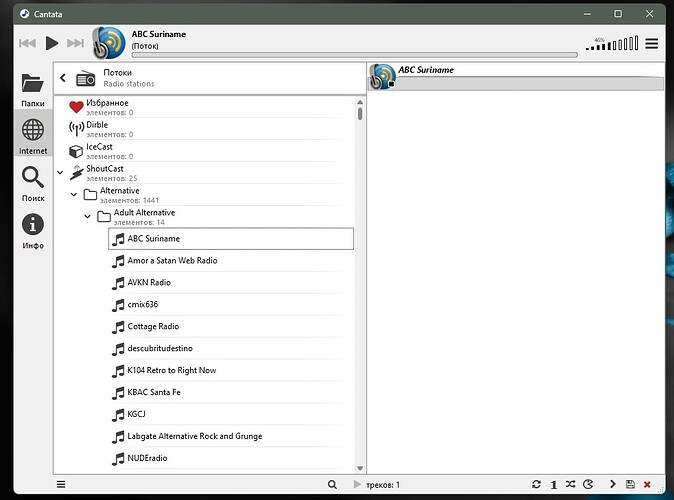Open the Dirble provider
The image size is (674, 500).
(211, 129)
